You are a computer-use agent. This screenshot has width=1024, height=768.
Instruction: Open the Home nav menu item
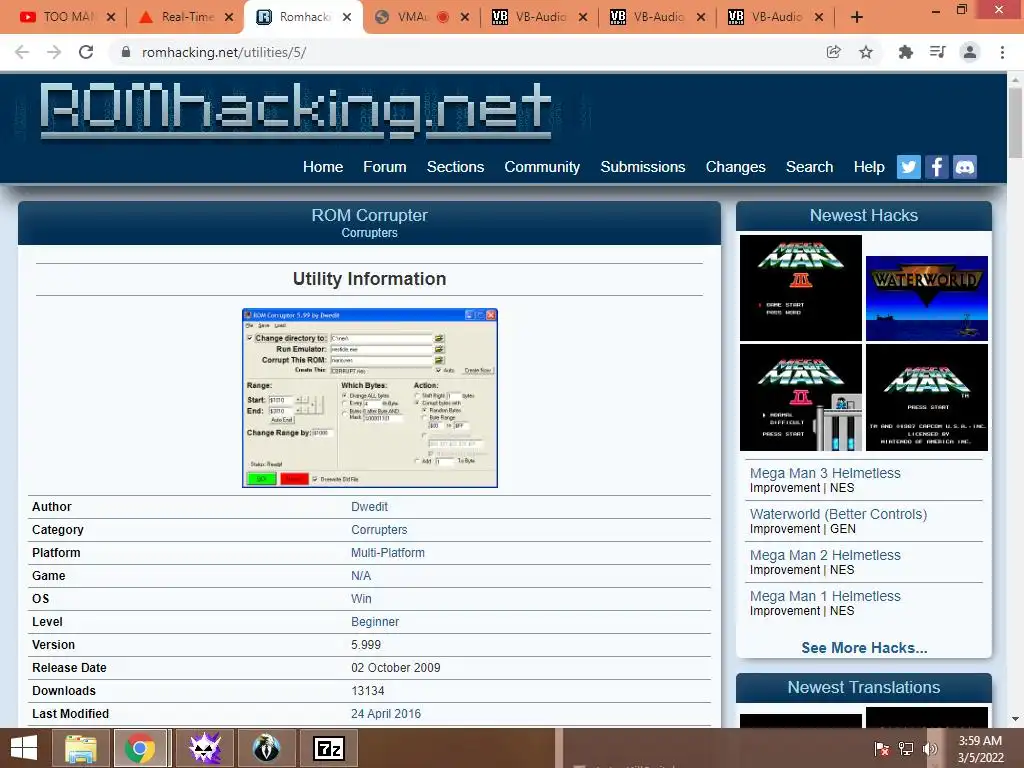[323, 167]
